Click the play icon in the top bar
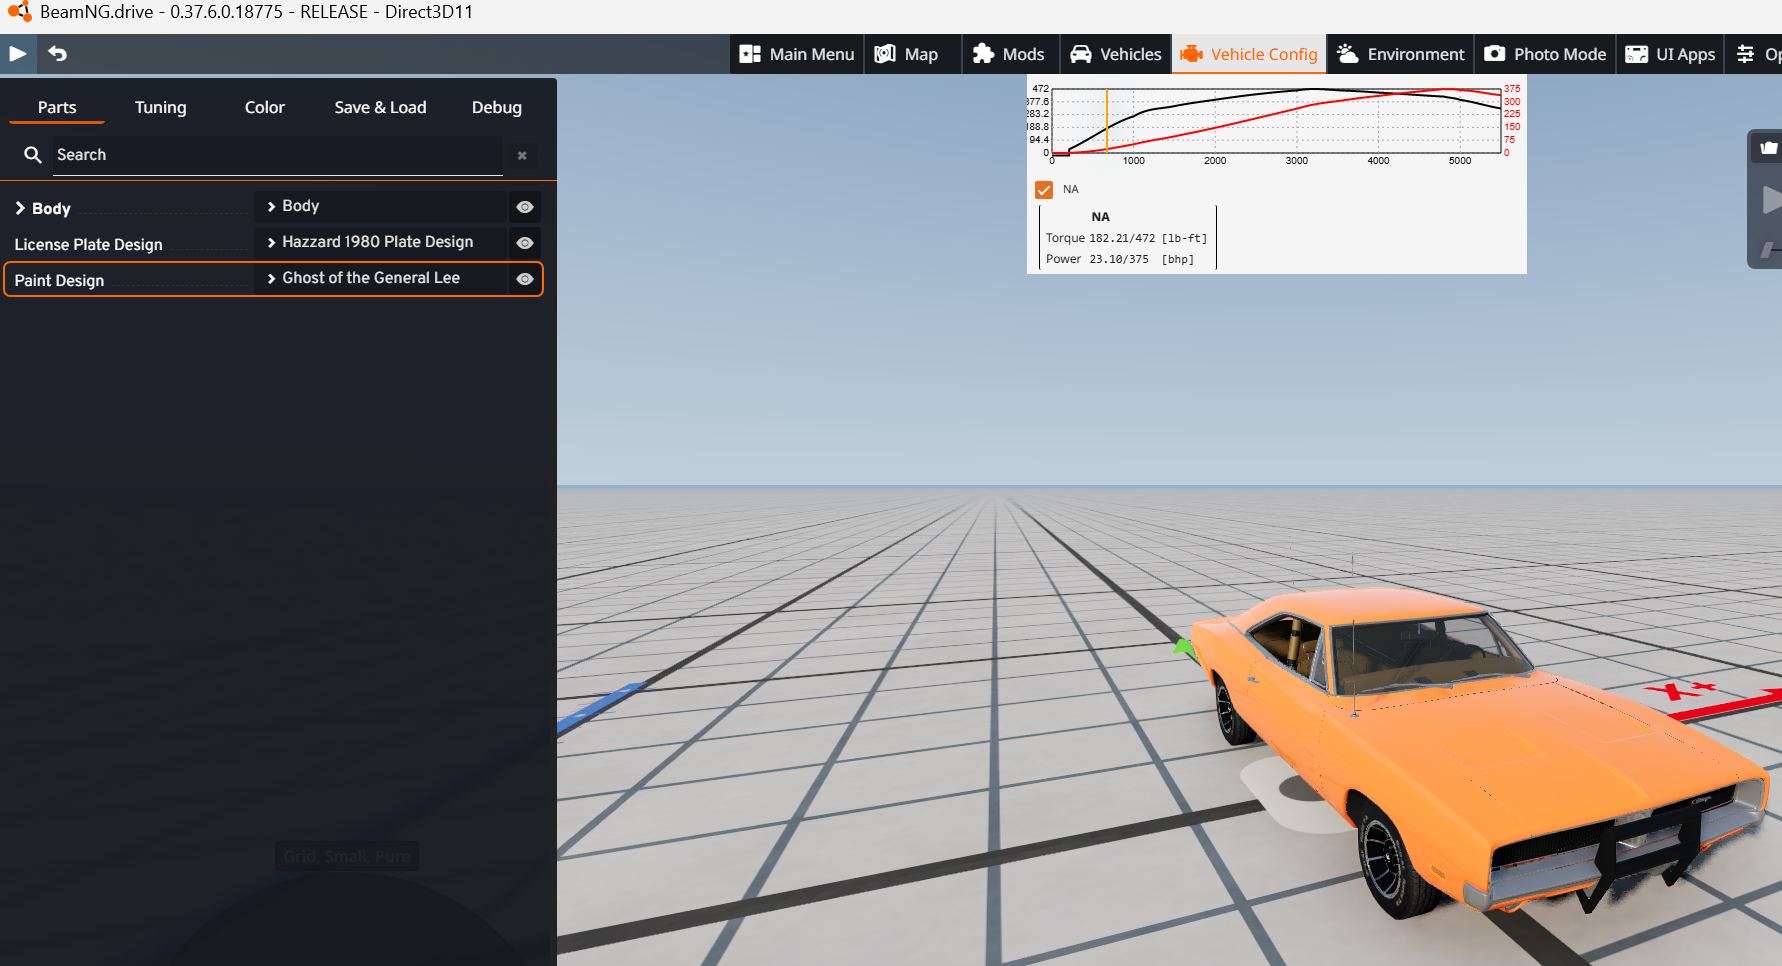 click(18, 54)
